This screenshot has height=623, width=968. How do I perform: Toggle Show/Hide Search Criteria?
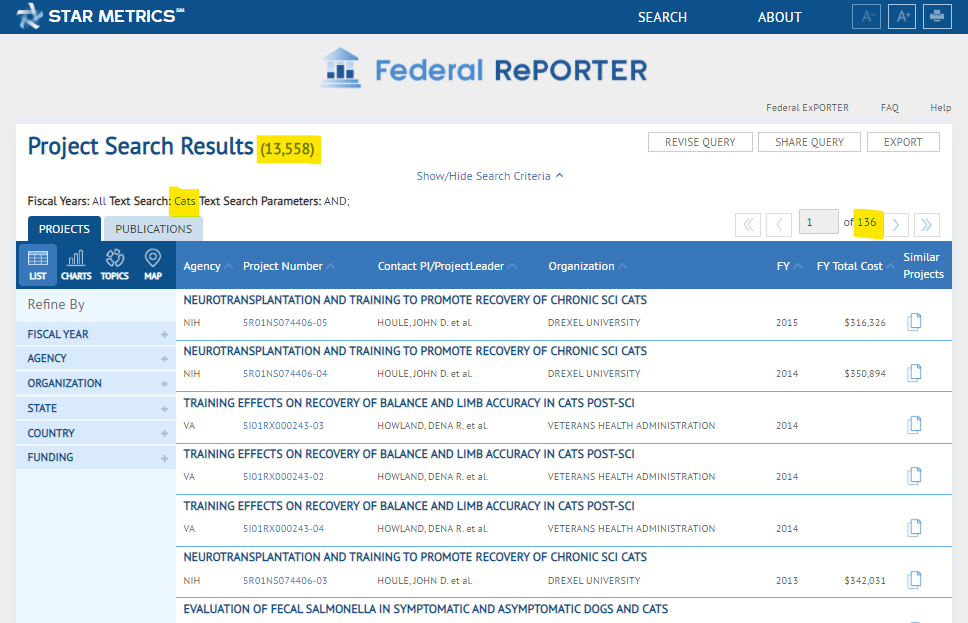490,176
